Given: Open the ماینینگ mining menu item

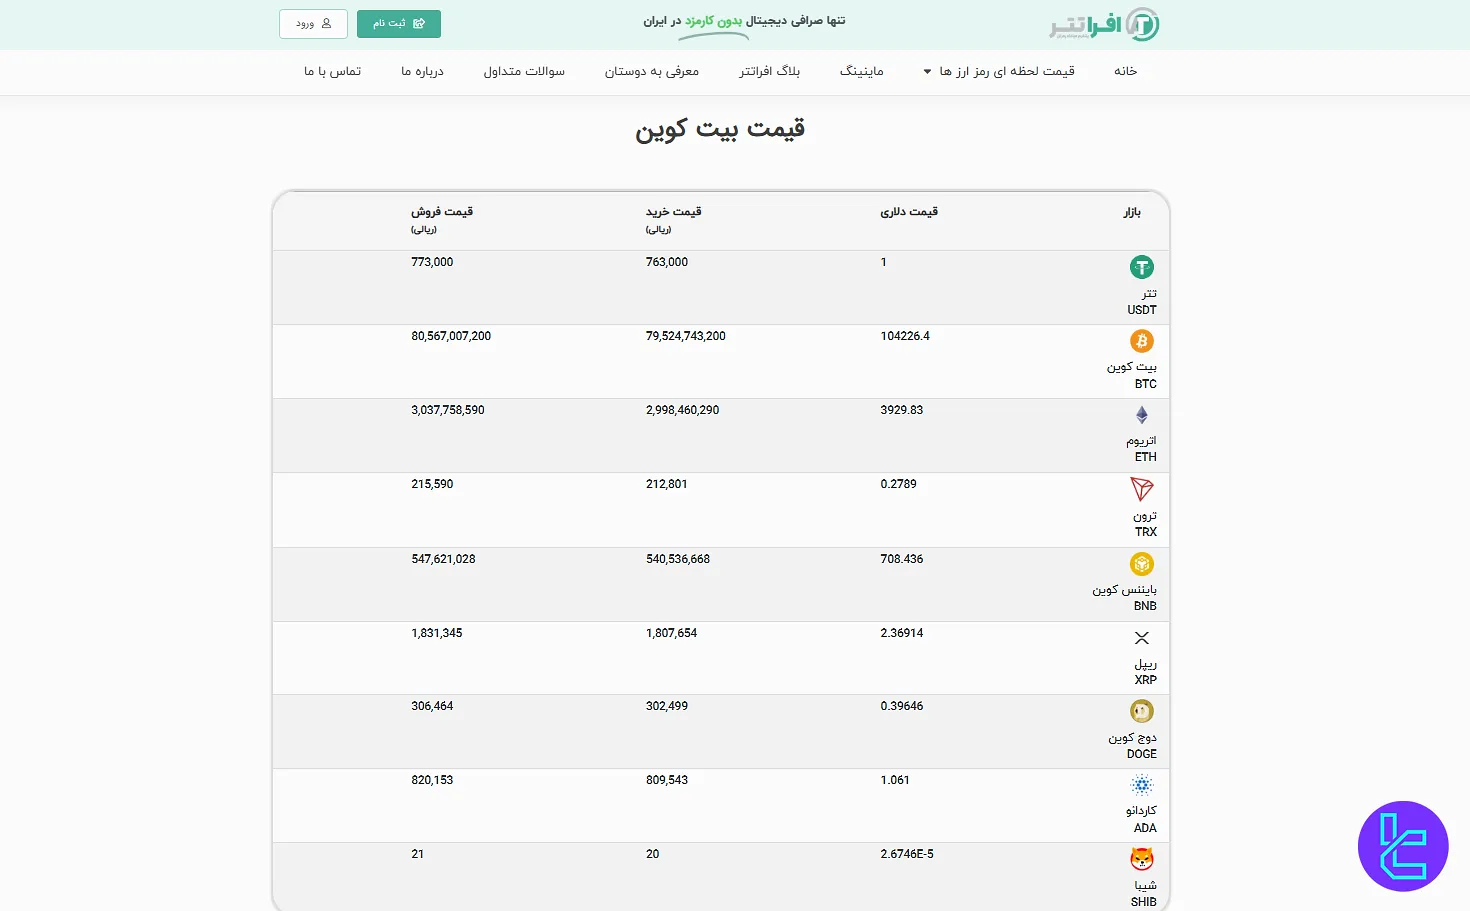Looking at the screenshot, I should pyautogui.click(x=861, y=71).
